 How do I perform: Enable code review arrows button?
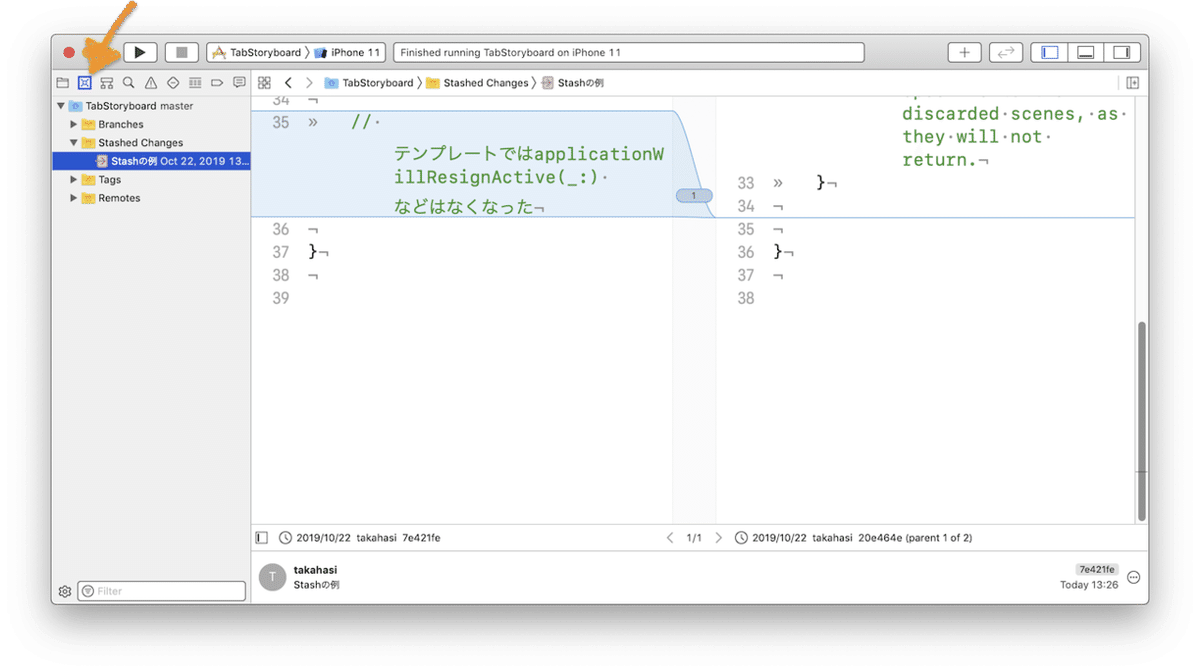pyautogui.click(x=1006, y=52)
